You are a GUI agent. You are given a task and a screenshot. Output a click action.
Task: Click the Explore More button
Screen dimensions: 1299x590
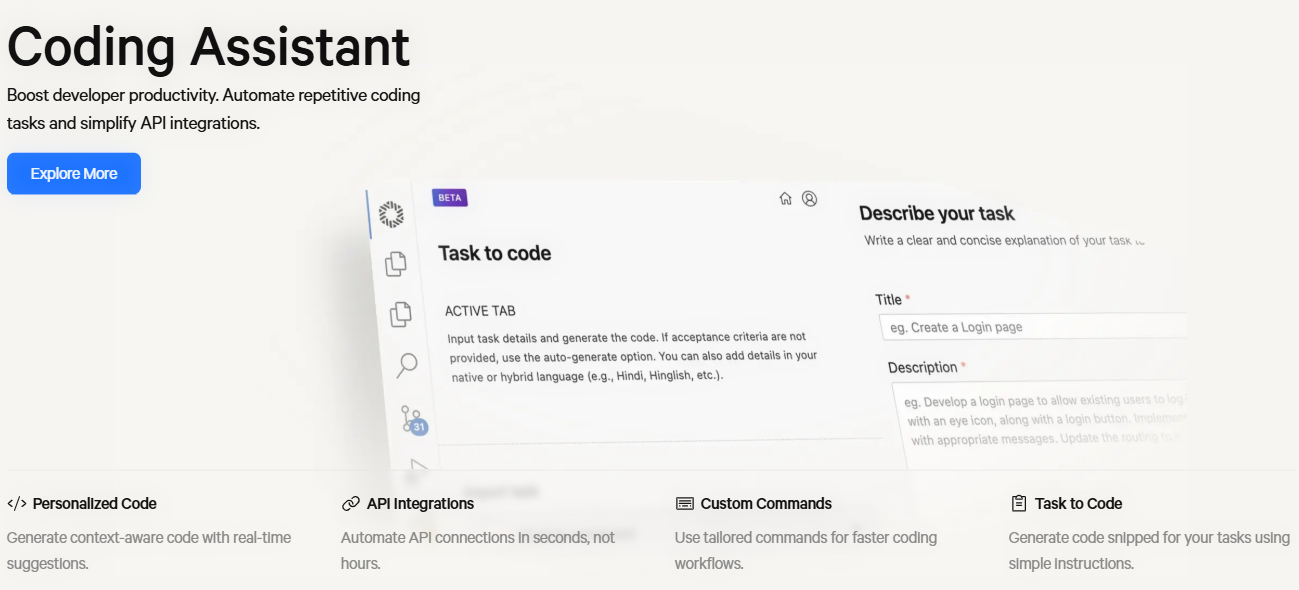(x=74, y=174)
